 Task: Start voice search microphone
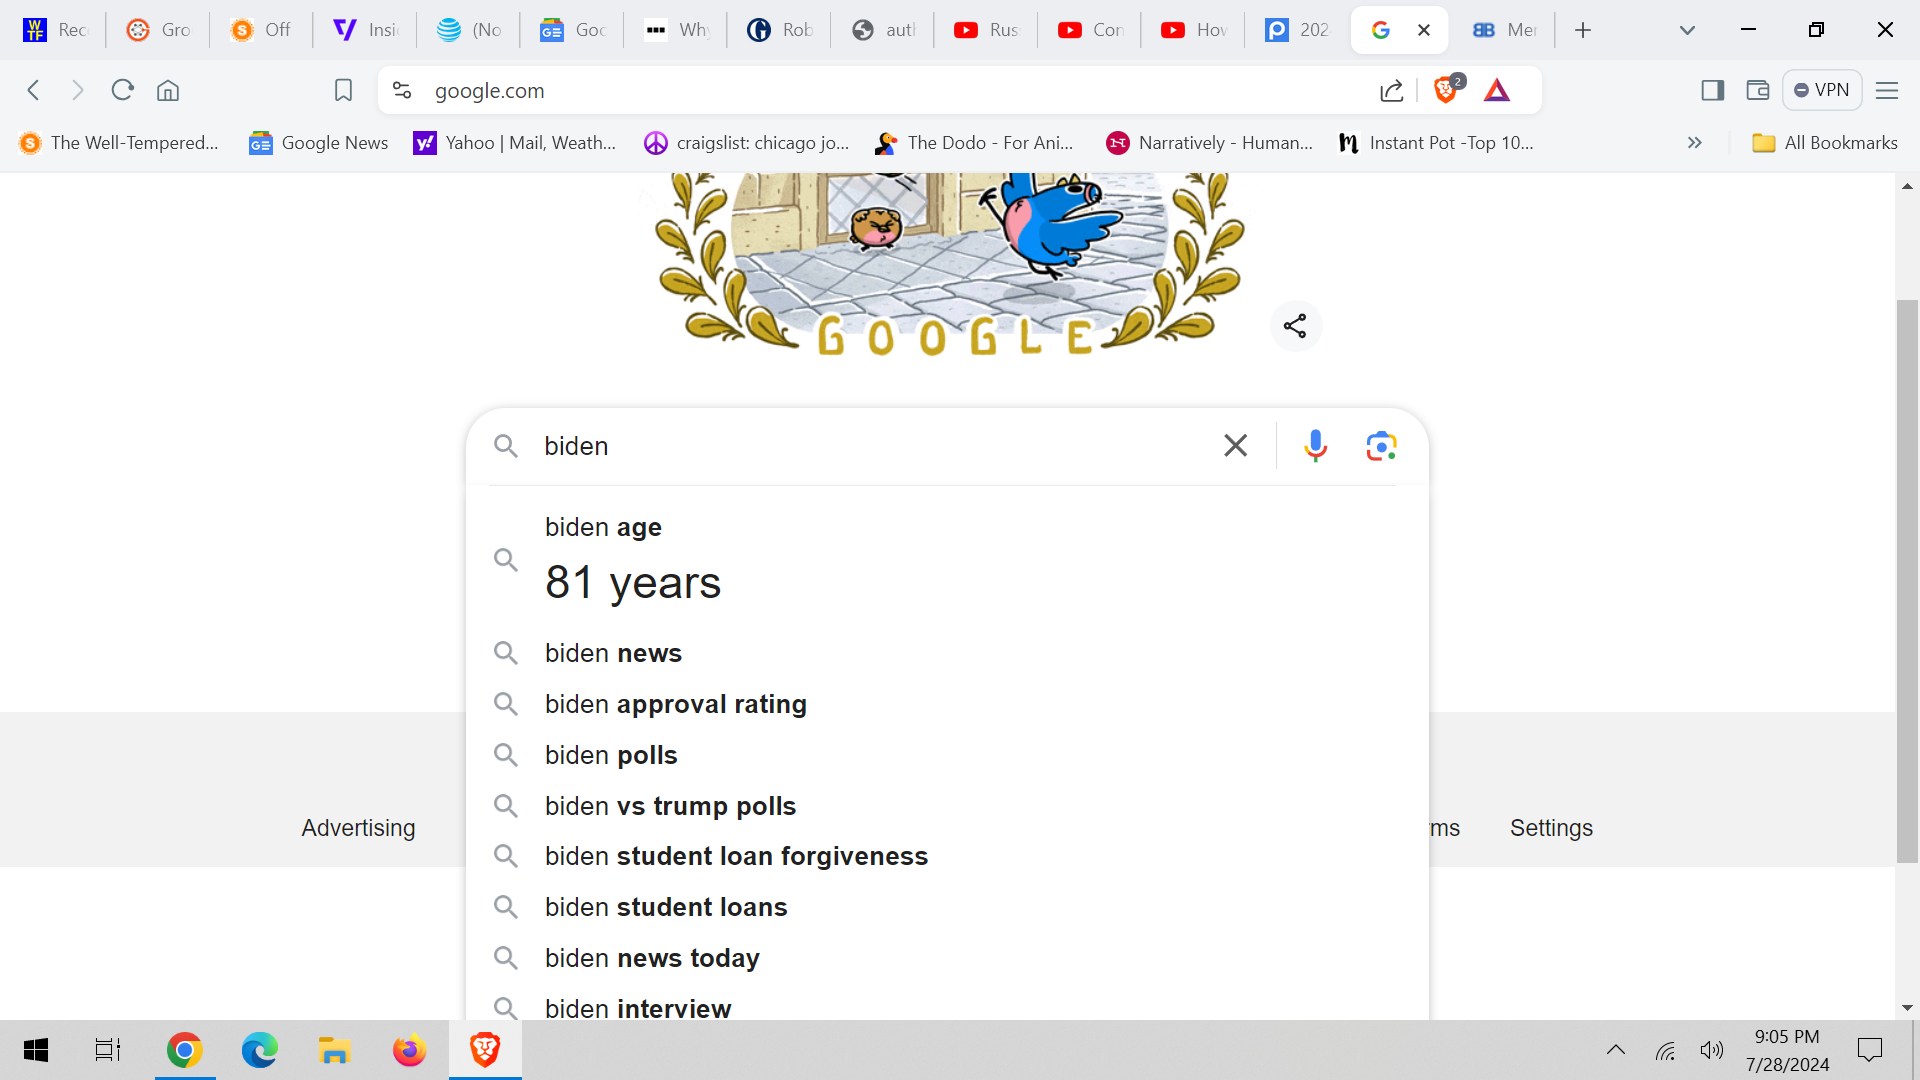pos(1316,446)
